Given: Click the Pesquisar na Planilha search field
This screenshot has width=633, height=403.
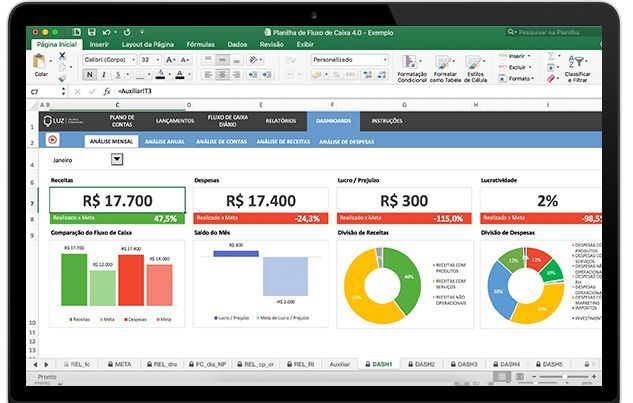Looking at the screenshot, I should pos(553,32).
